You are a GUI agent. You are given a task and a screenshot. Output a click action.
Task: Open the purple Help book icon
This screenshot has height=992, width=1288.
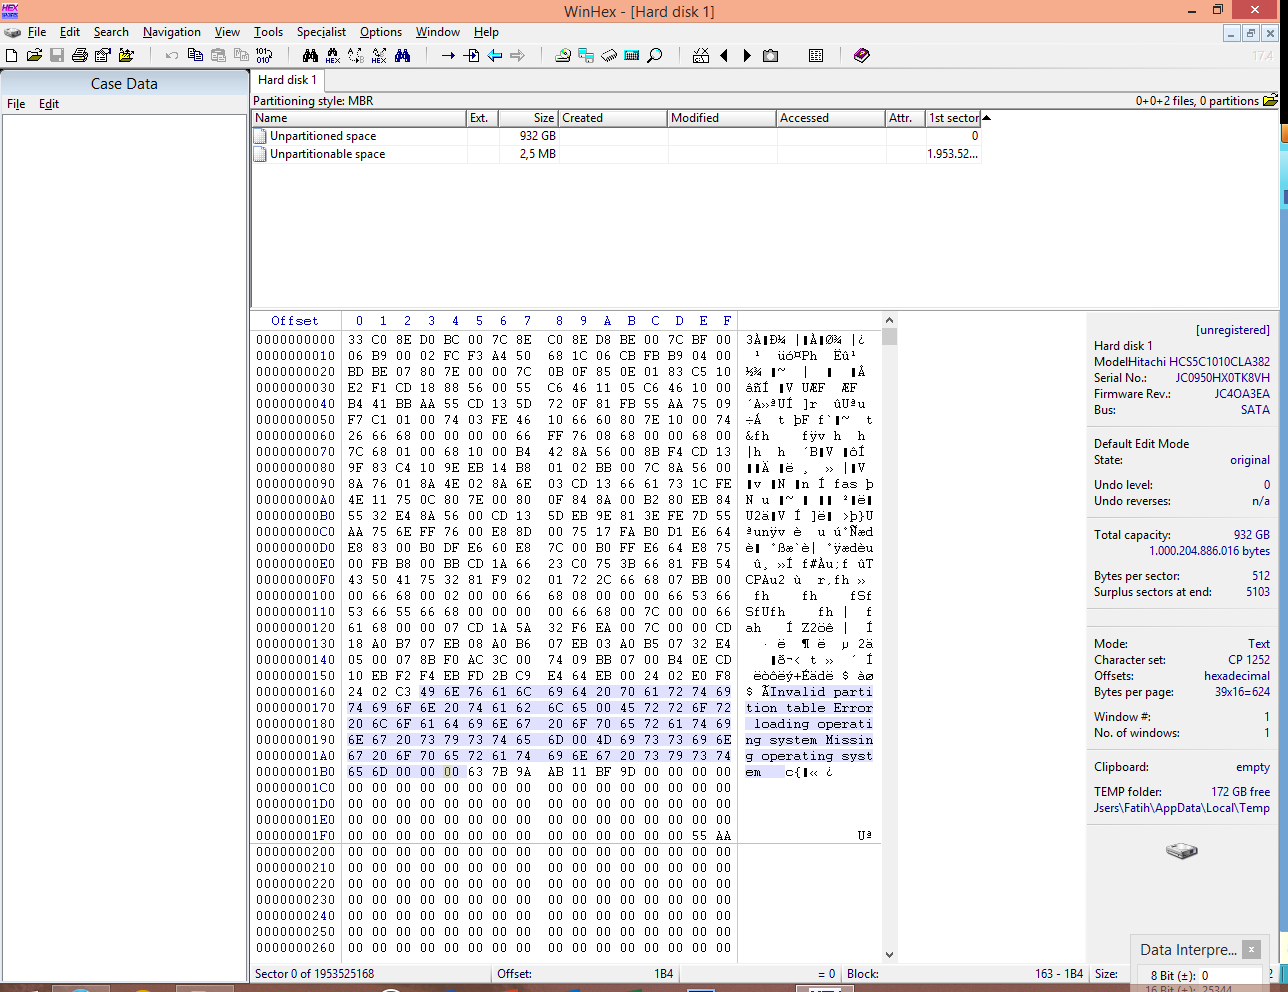862,56
